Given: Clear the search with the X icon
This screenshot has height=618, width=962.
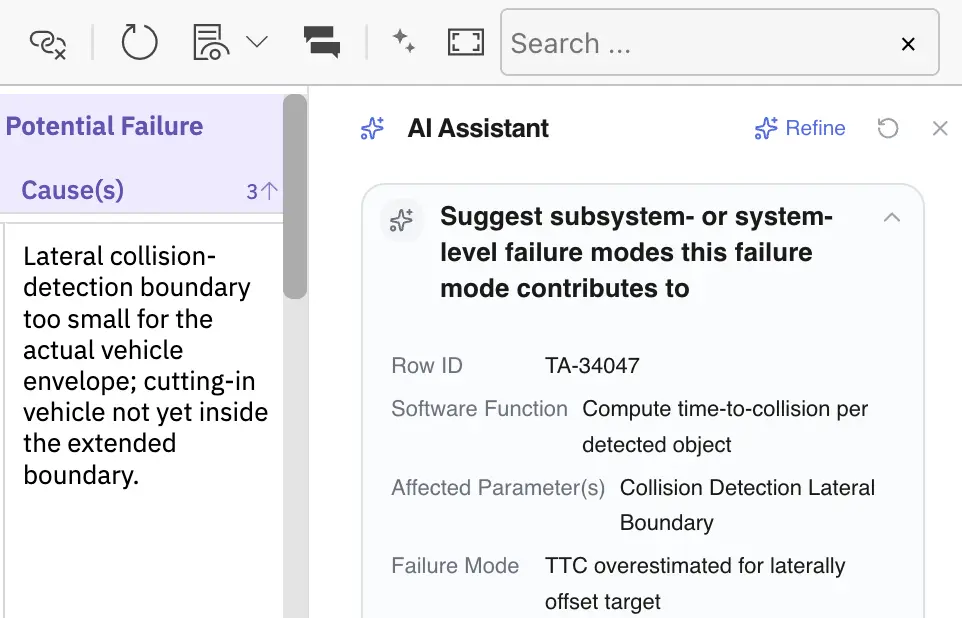Looking at the screenshot, I should pos(908,44).
